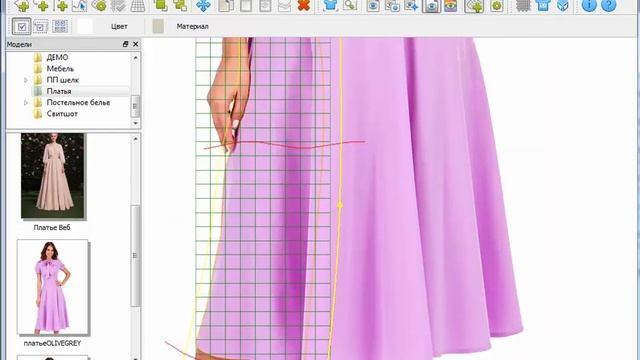Click the blue t-shirt model icon
Image resolution: width=640 pixels, height=360 pixels.
pos(543,5)
